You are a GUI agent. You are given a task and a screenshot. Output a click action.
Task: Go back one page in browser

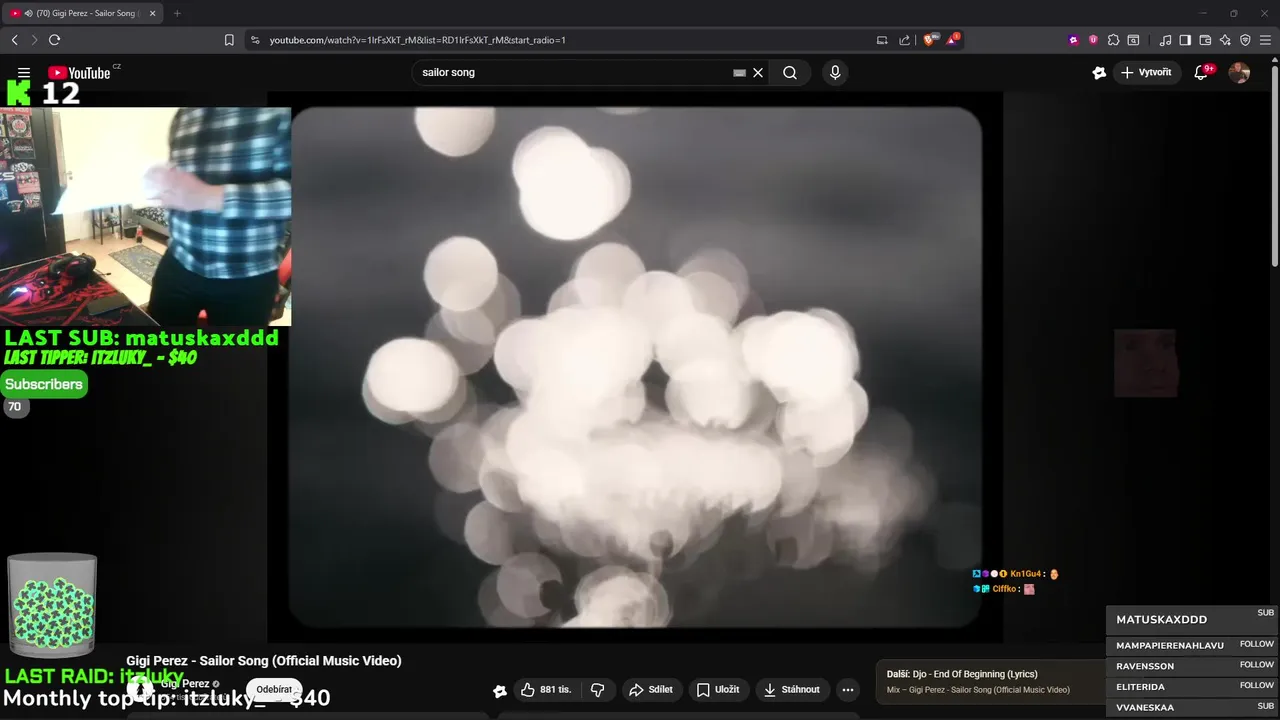14,40
